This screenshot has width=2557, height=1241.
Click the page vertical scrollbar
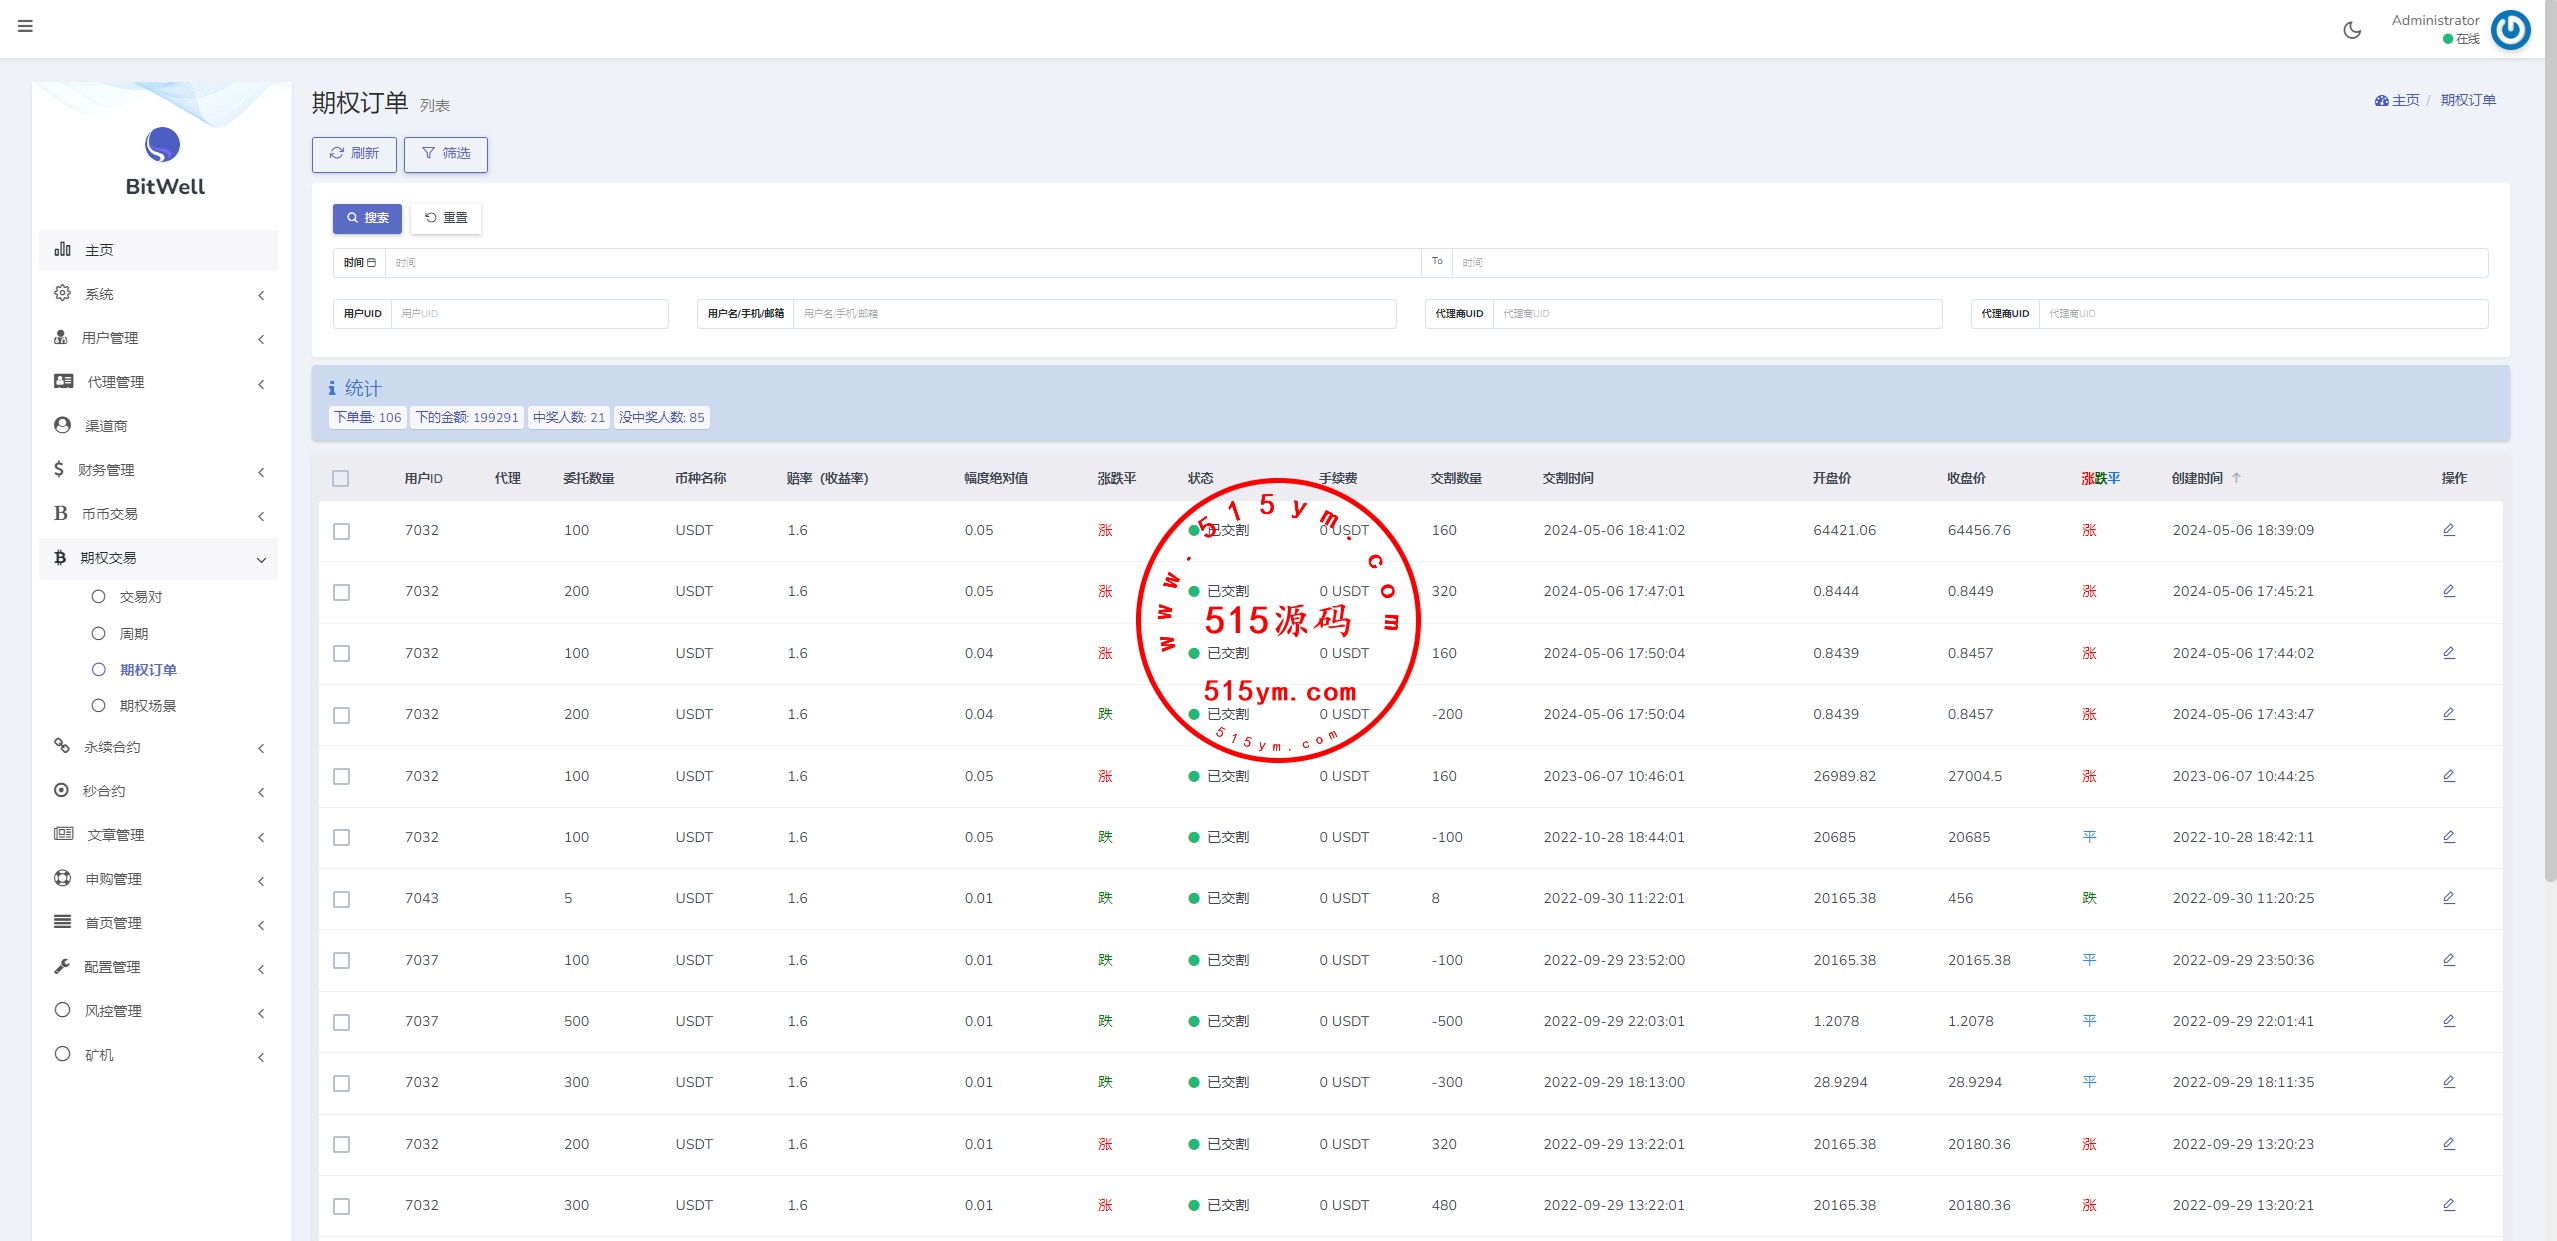pos(2550,440)
